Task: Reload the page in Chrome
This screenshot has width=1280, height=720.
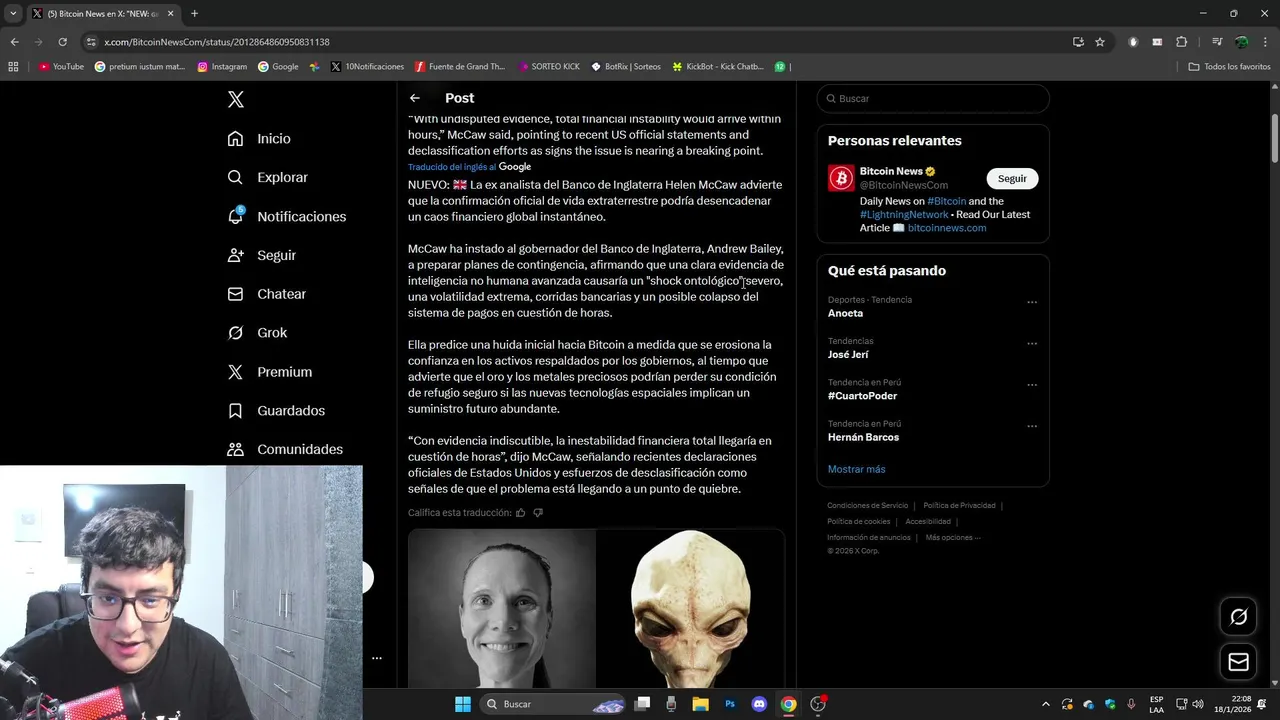Action: (x=62, y=42)
